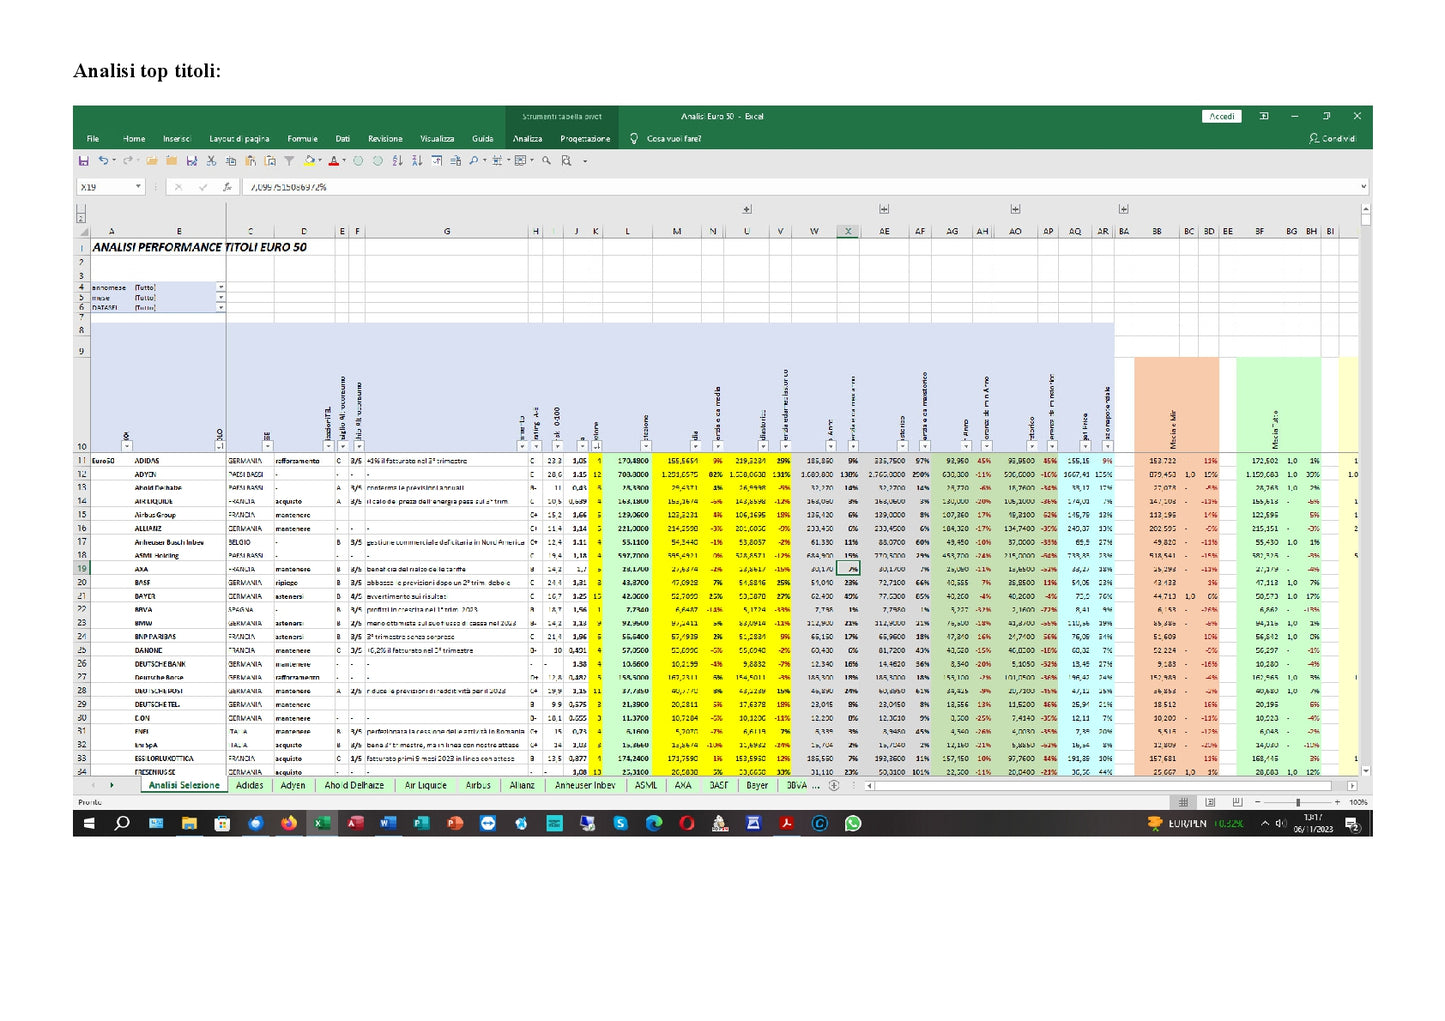Screen dimensions: 1445x1021
Task: Click the Cosa vuoi fare search box
Action: pyautogui.click(x=674, y=139)
